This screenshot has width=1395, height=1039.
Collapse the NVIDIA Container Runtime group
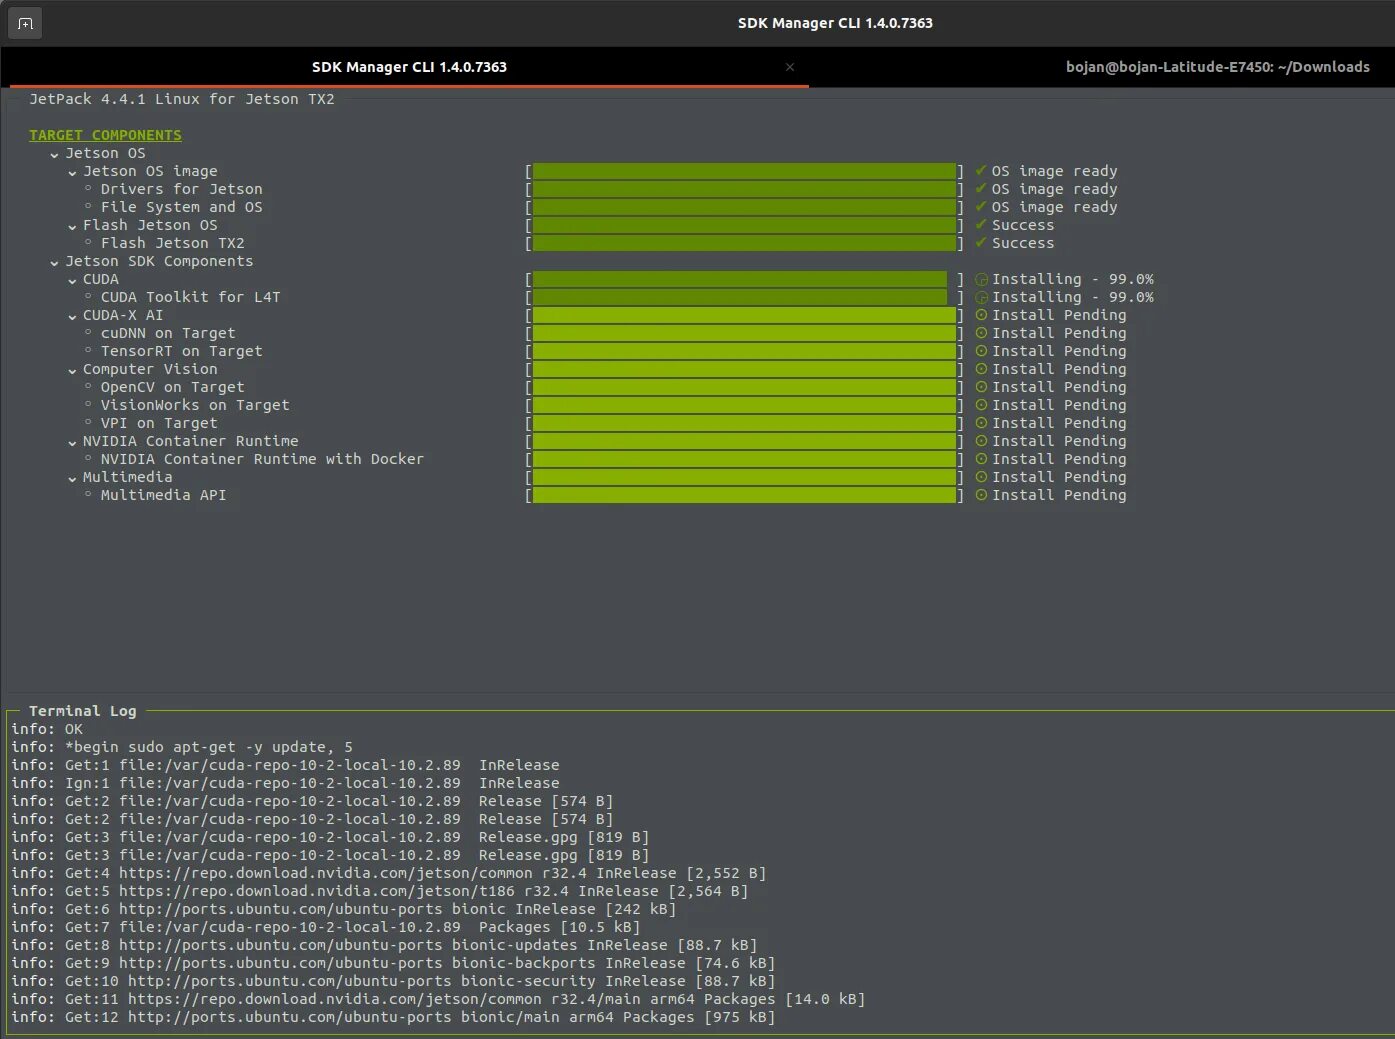pyautogui.click(x=72, y=442)
